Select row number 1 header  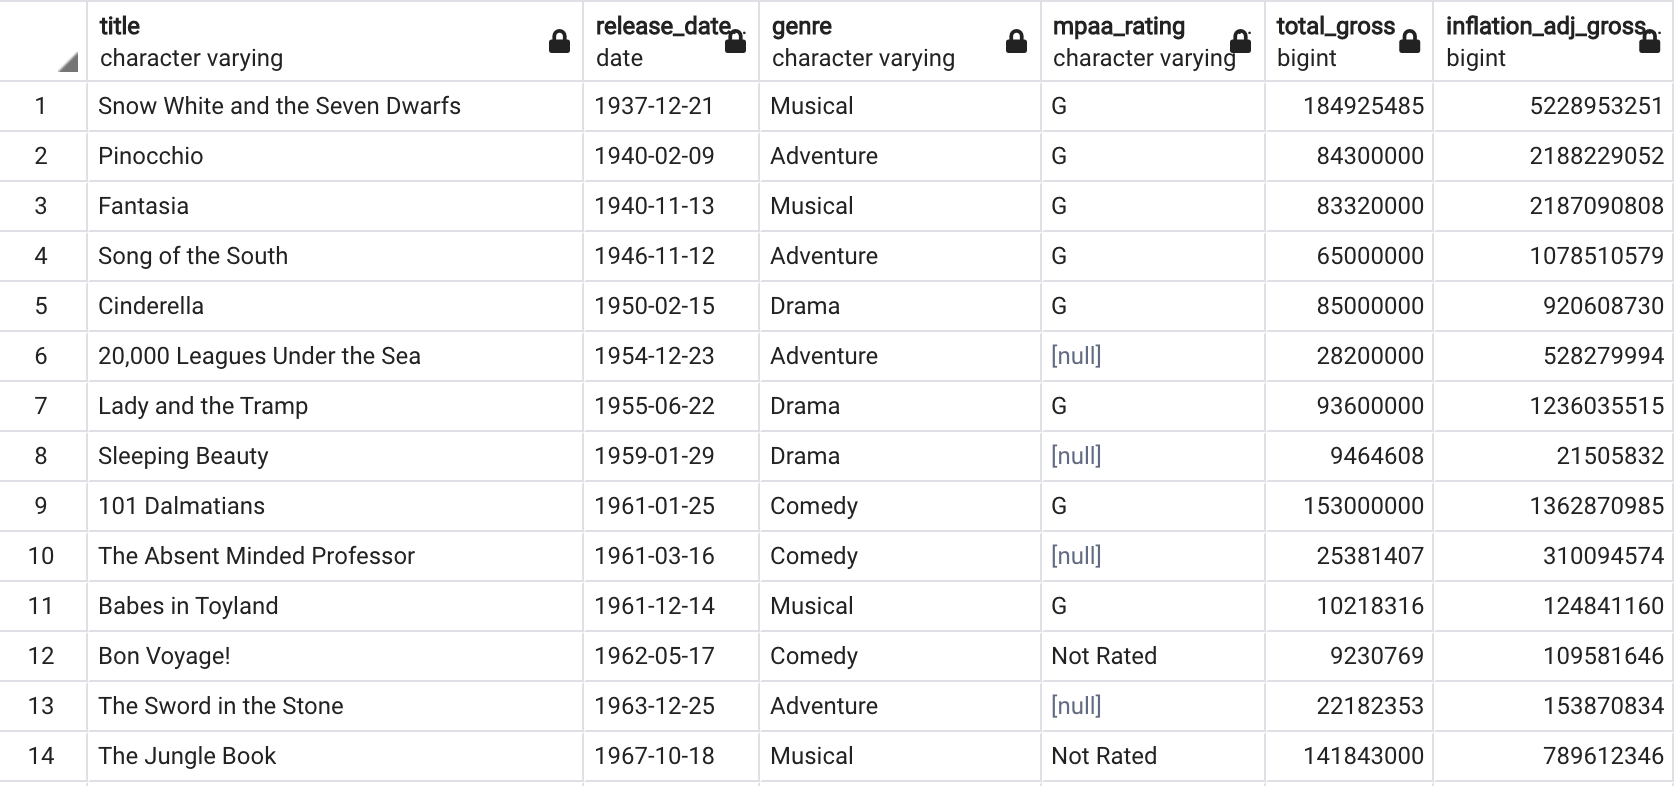pyautogui.click(x=41, y=106)
